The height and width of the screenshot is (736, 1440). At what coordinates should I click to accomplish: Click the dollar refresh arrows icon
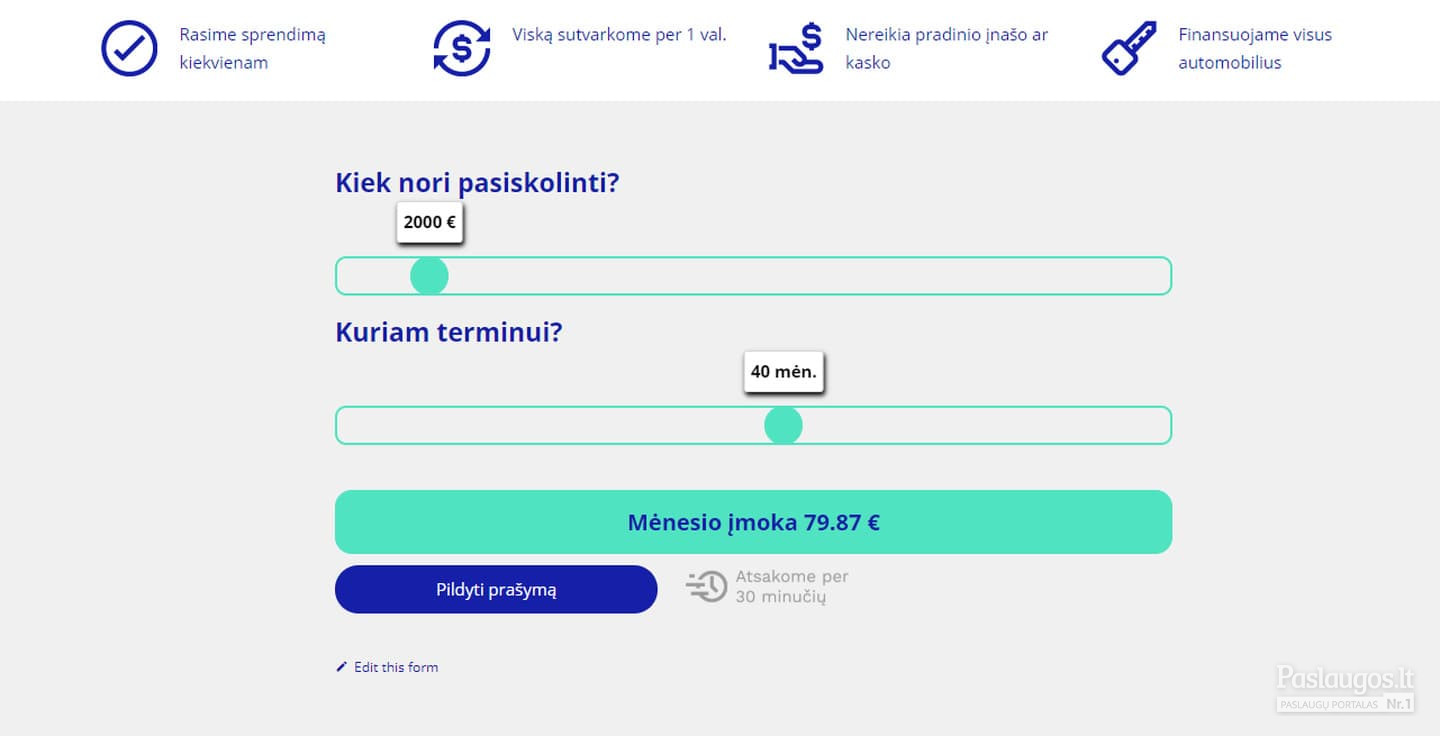tap(462, 48)
